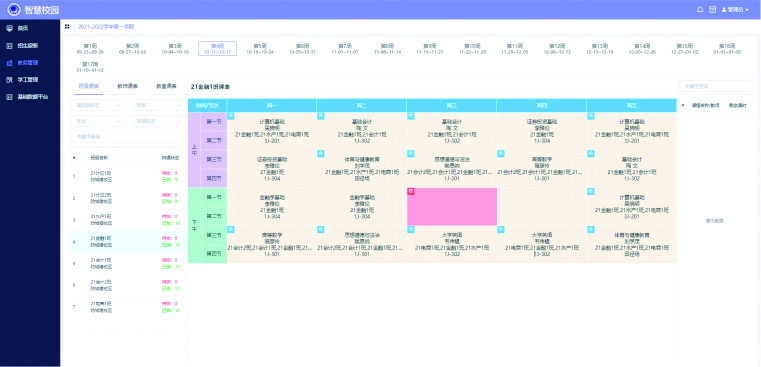The image size is (761, 367).
Task: Click the grid icon beside the semester tab
Action: 67,26
